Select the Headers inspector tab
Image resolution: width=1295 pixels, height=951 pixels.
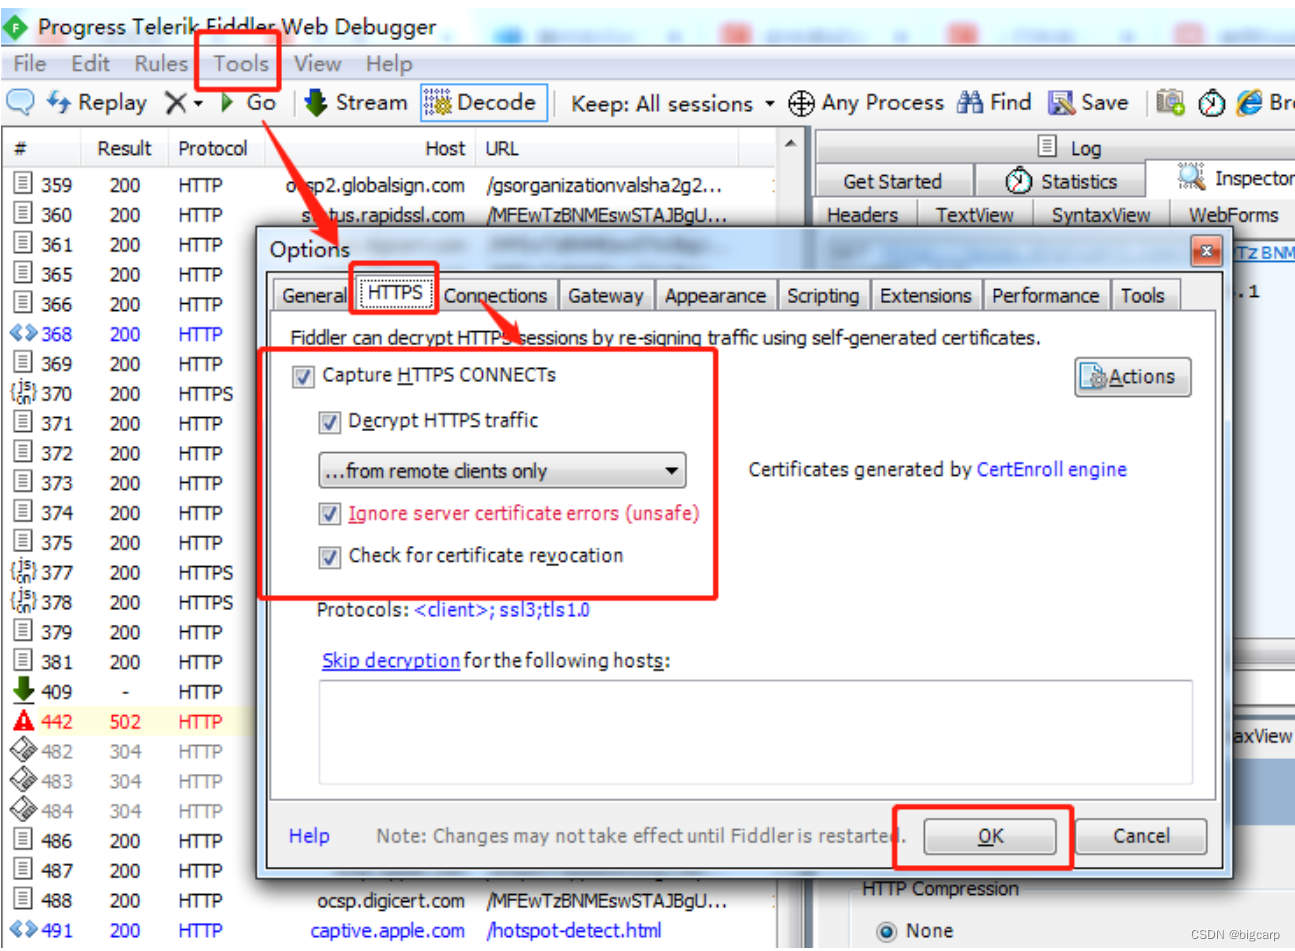coord(862,215)
